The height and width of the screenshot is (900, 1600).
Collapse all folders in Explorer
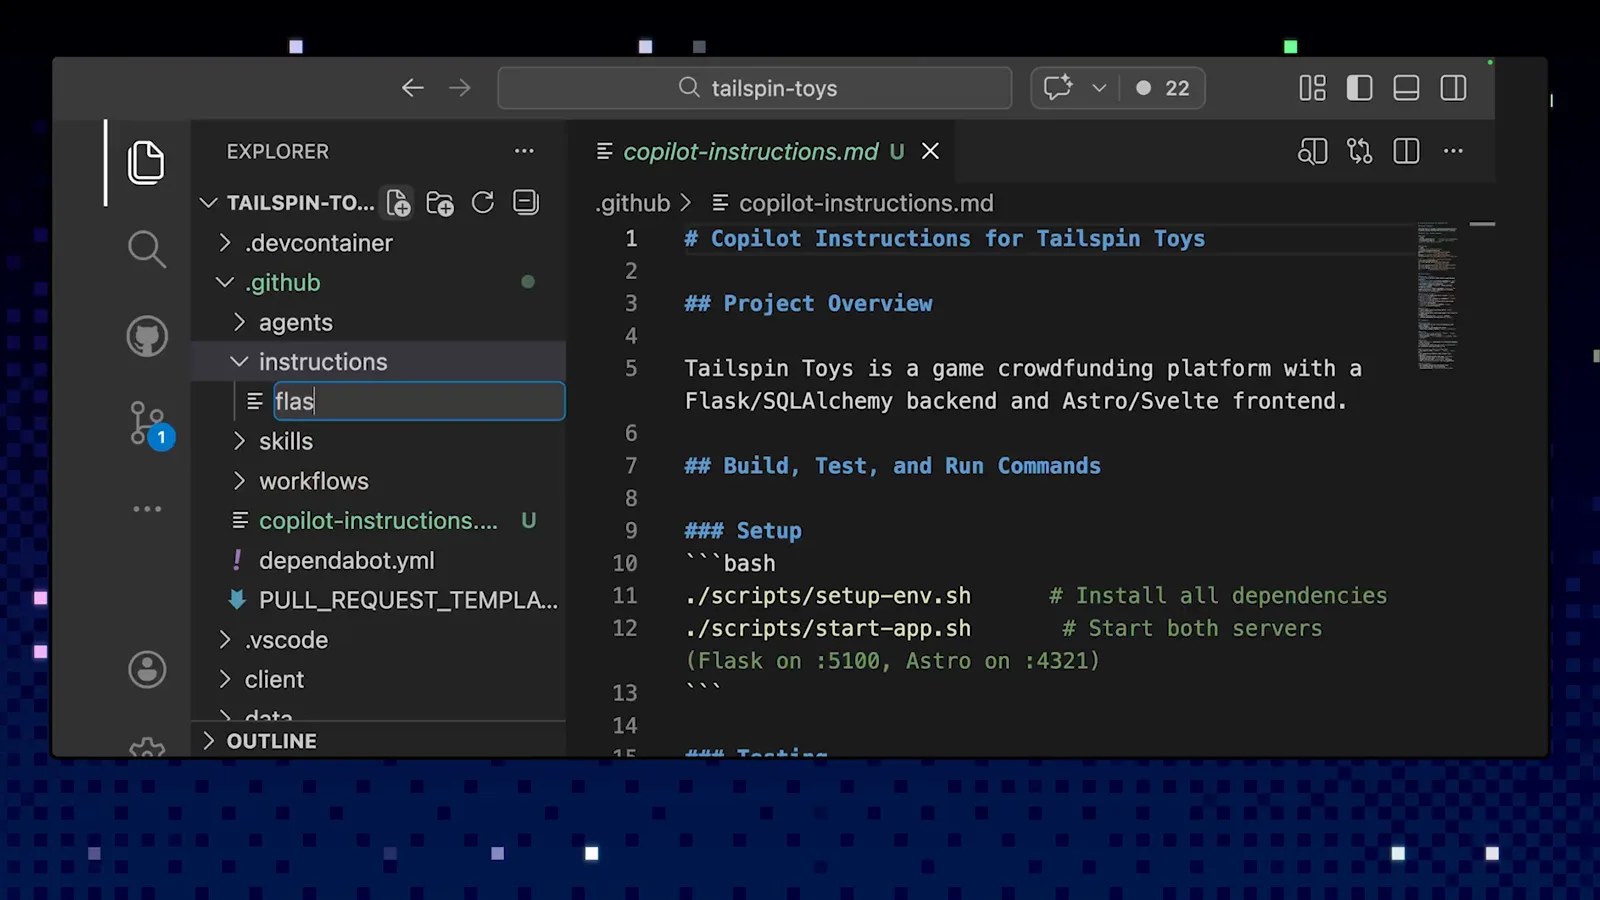[526, 203]
